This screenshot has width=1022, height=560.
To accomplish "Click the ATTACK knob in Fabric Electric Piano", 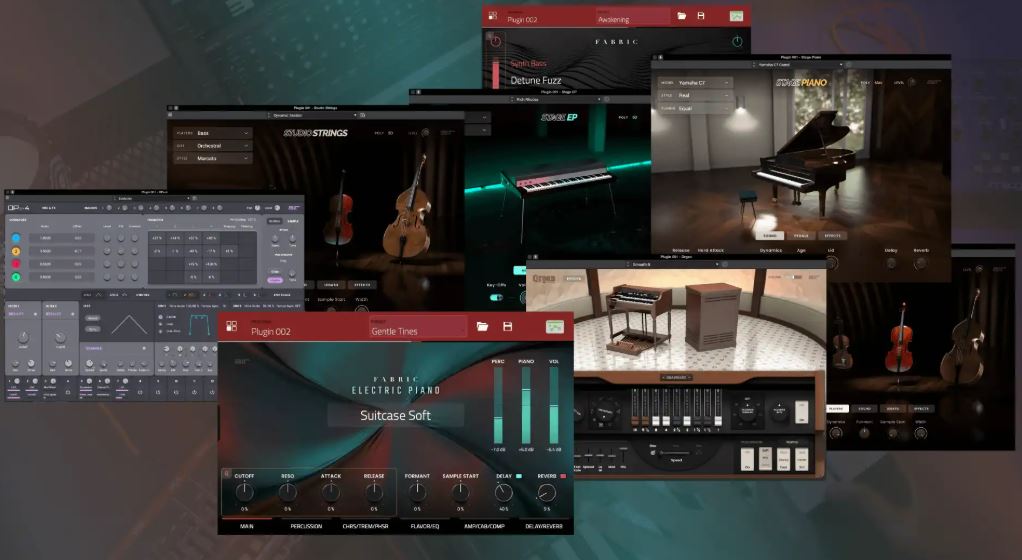I will point(330,492).
